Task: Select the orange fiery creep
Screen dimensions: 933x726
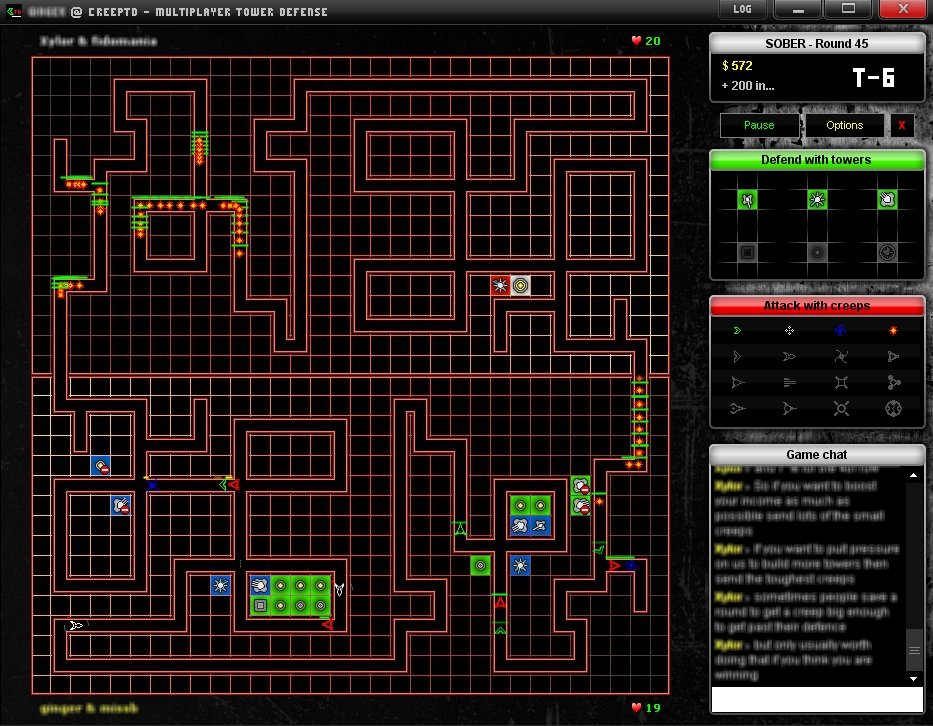Action: pyautogui.click(x=893, y=330)
